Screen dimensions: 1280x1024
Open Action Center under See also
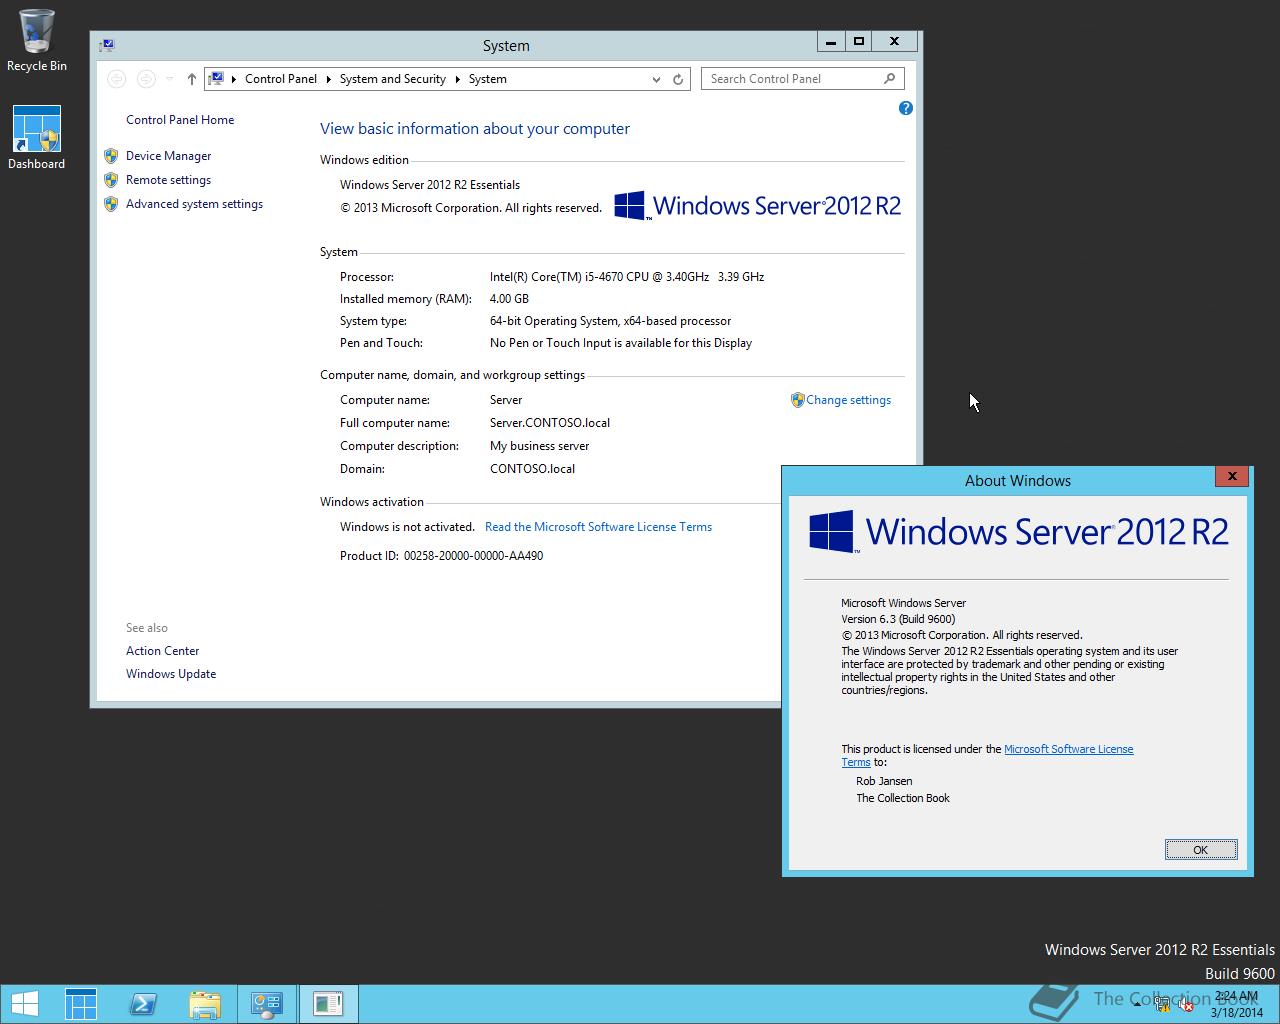(163, 651)
